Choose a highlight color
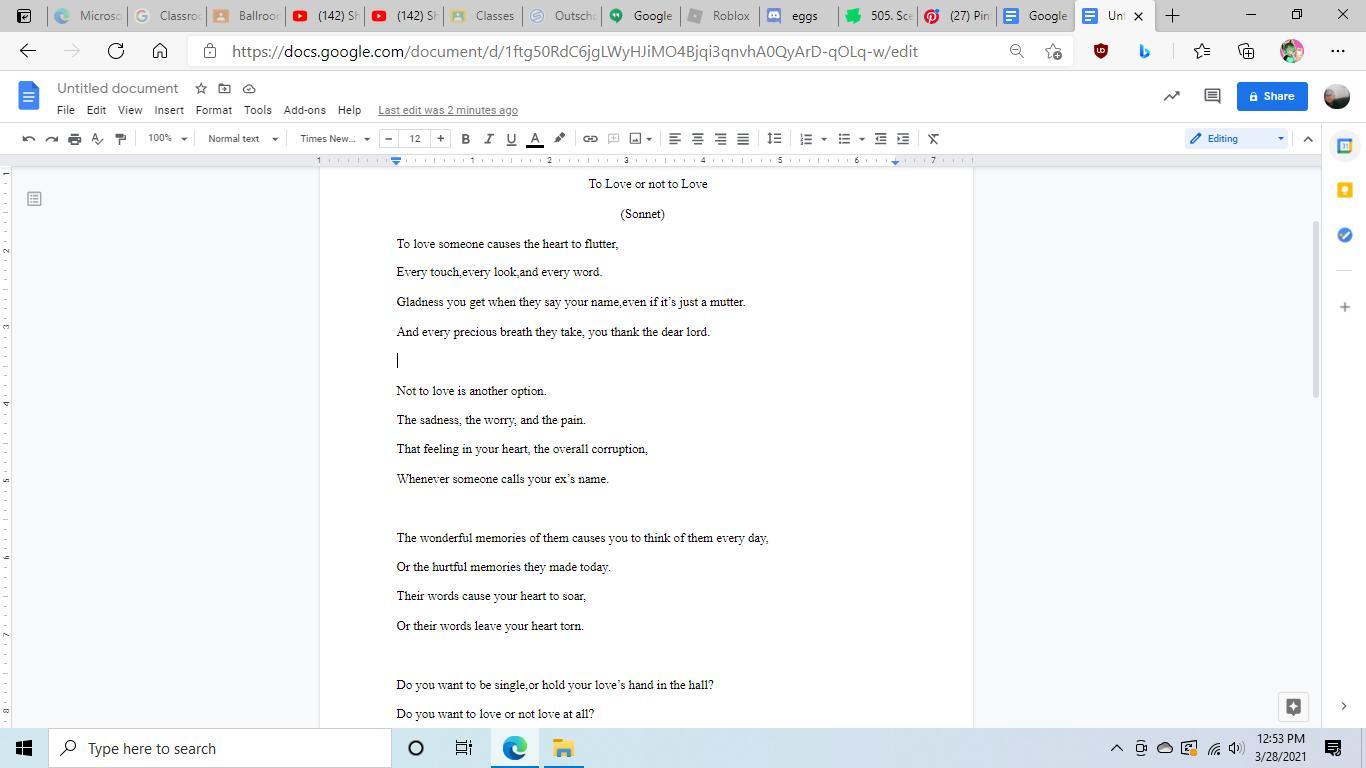 pyautogui.click(x=560, y=139)
